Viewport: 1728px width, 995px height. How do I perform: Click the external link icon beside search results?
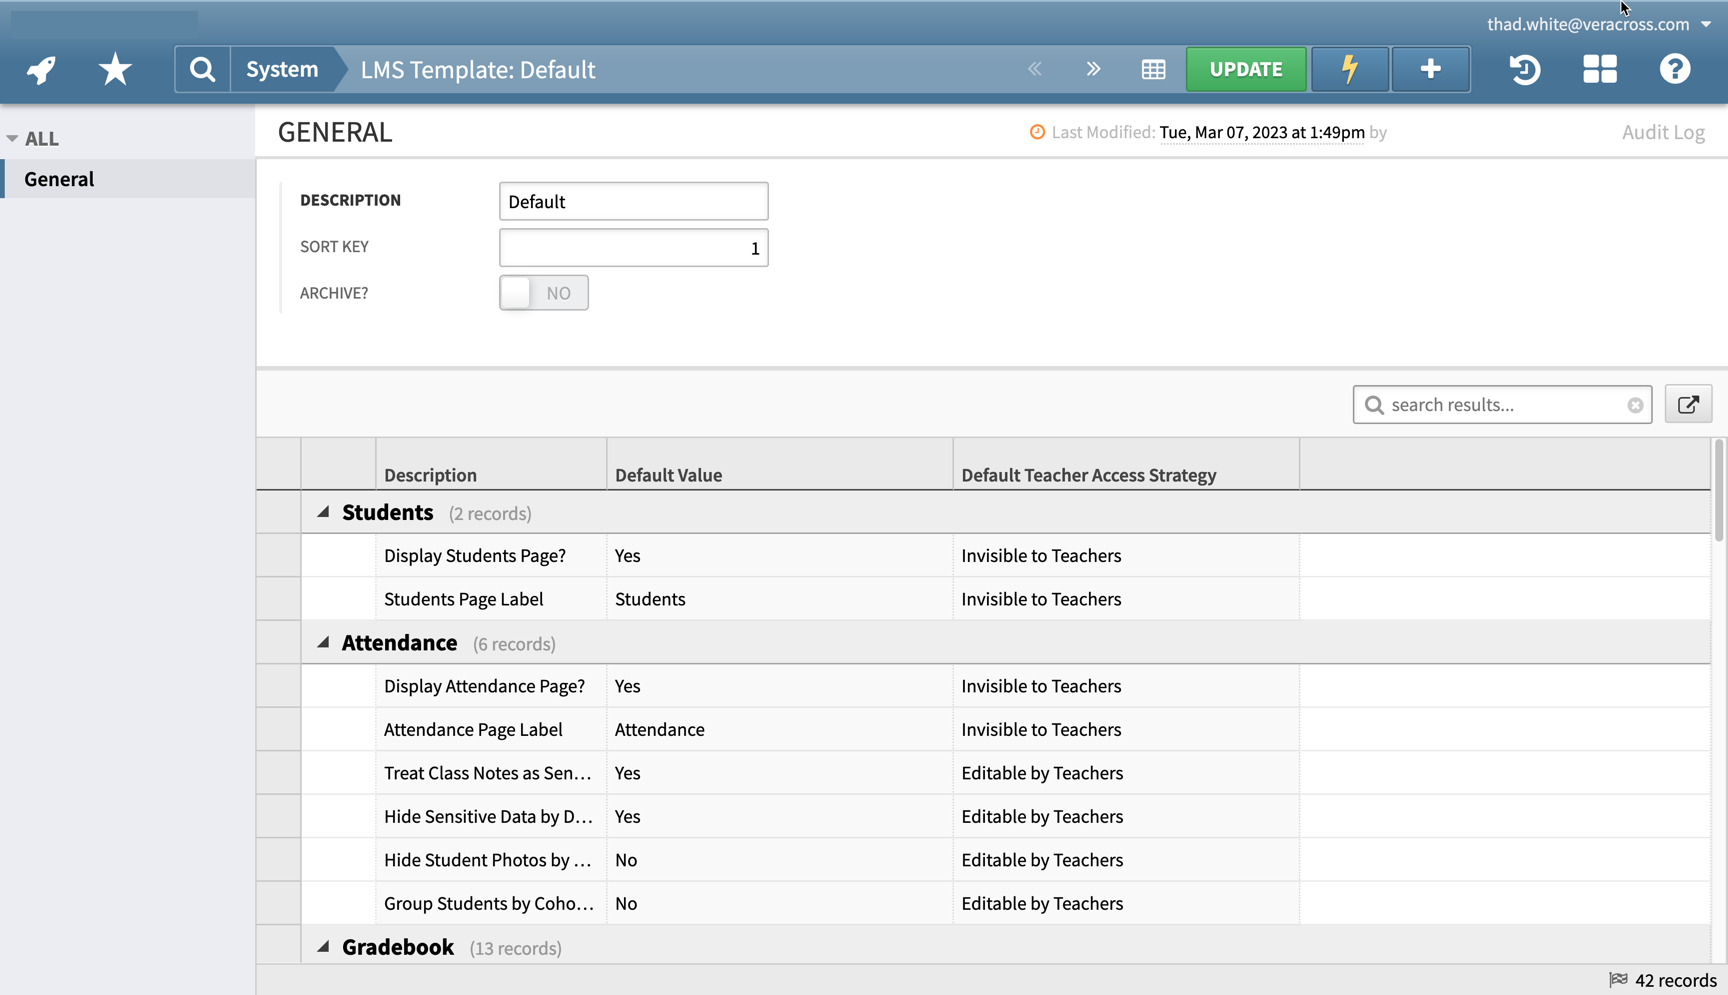[x=1688, y=404]
